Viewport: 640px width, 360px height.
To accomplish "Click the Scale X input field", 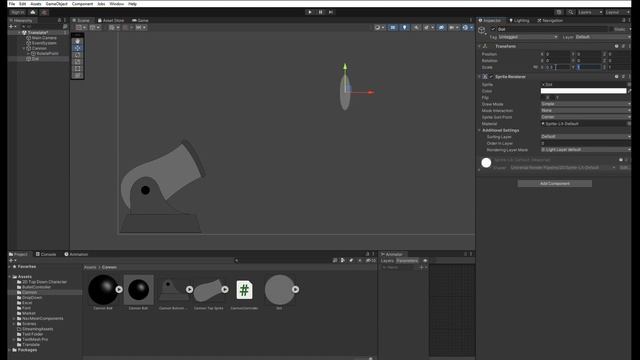I will 558,67.
